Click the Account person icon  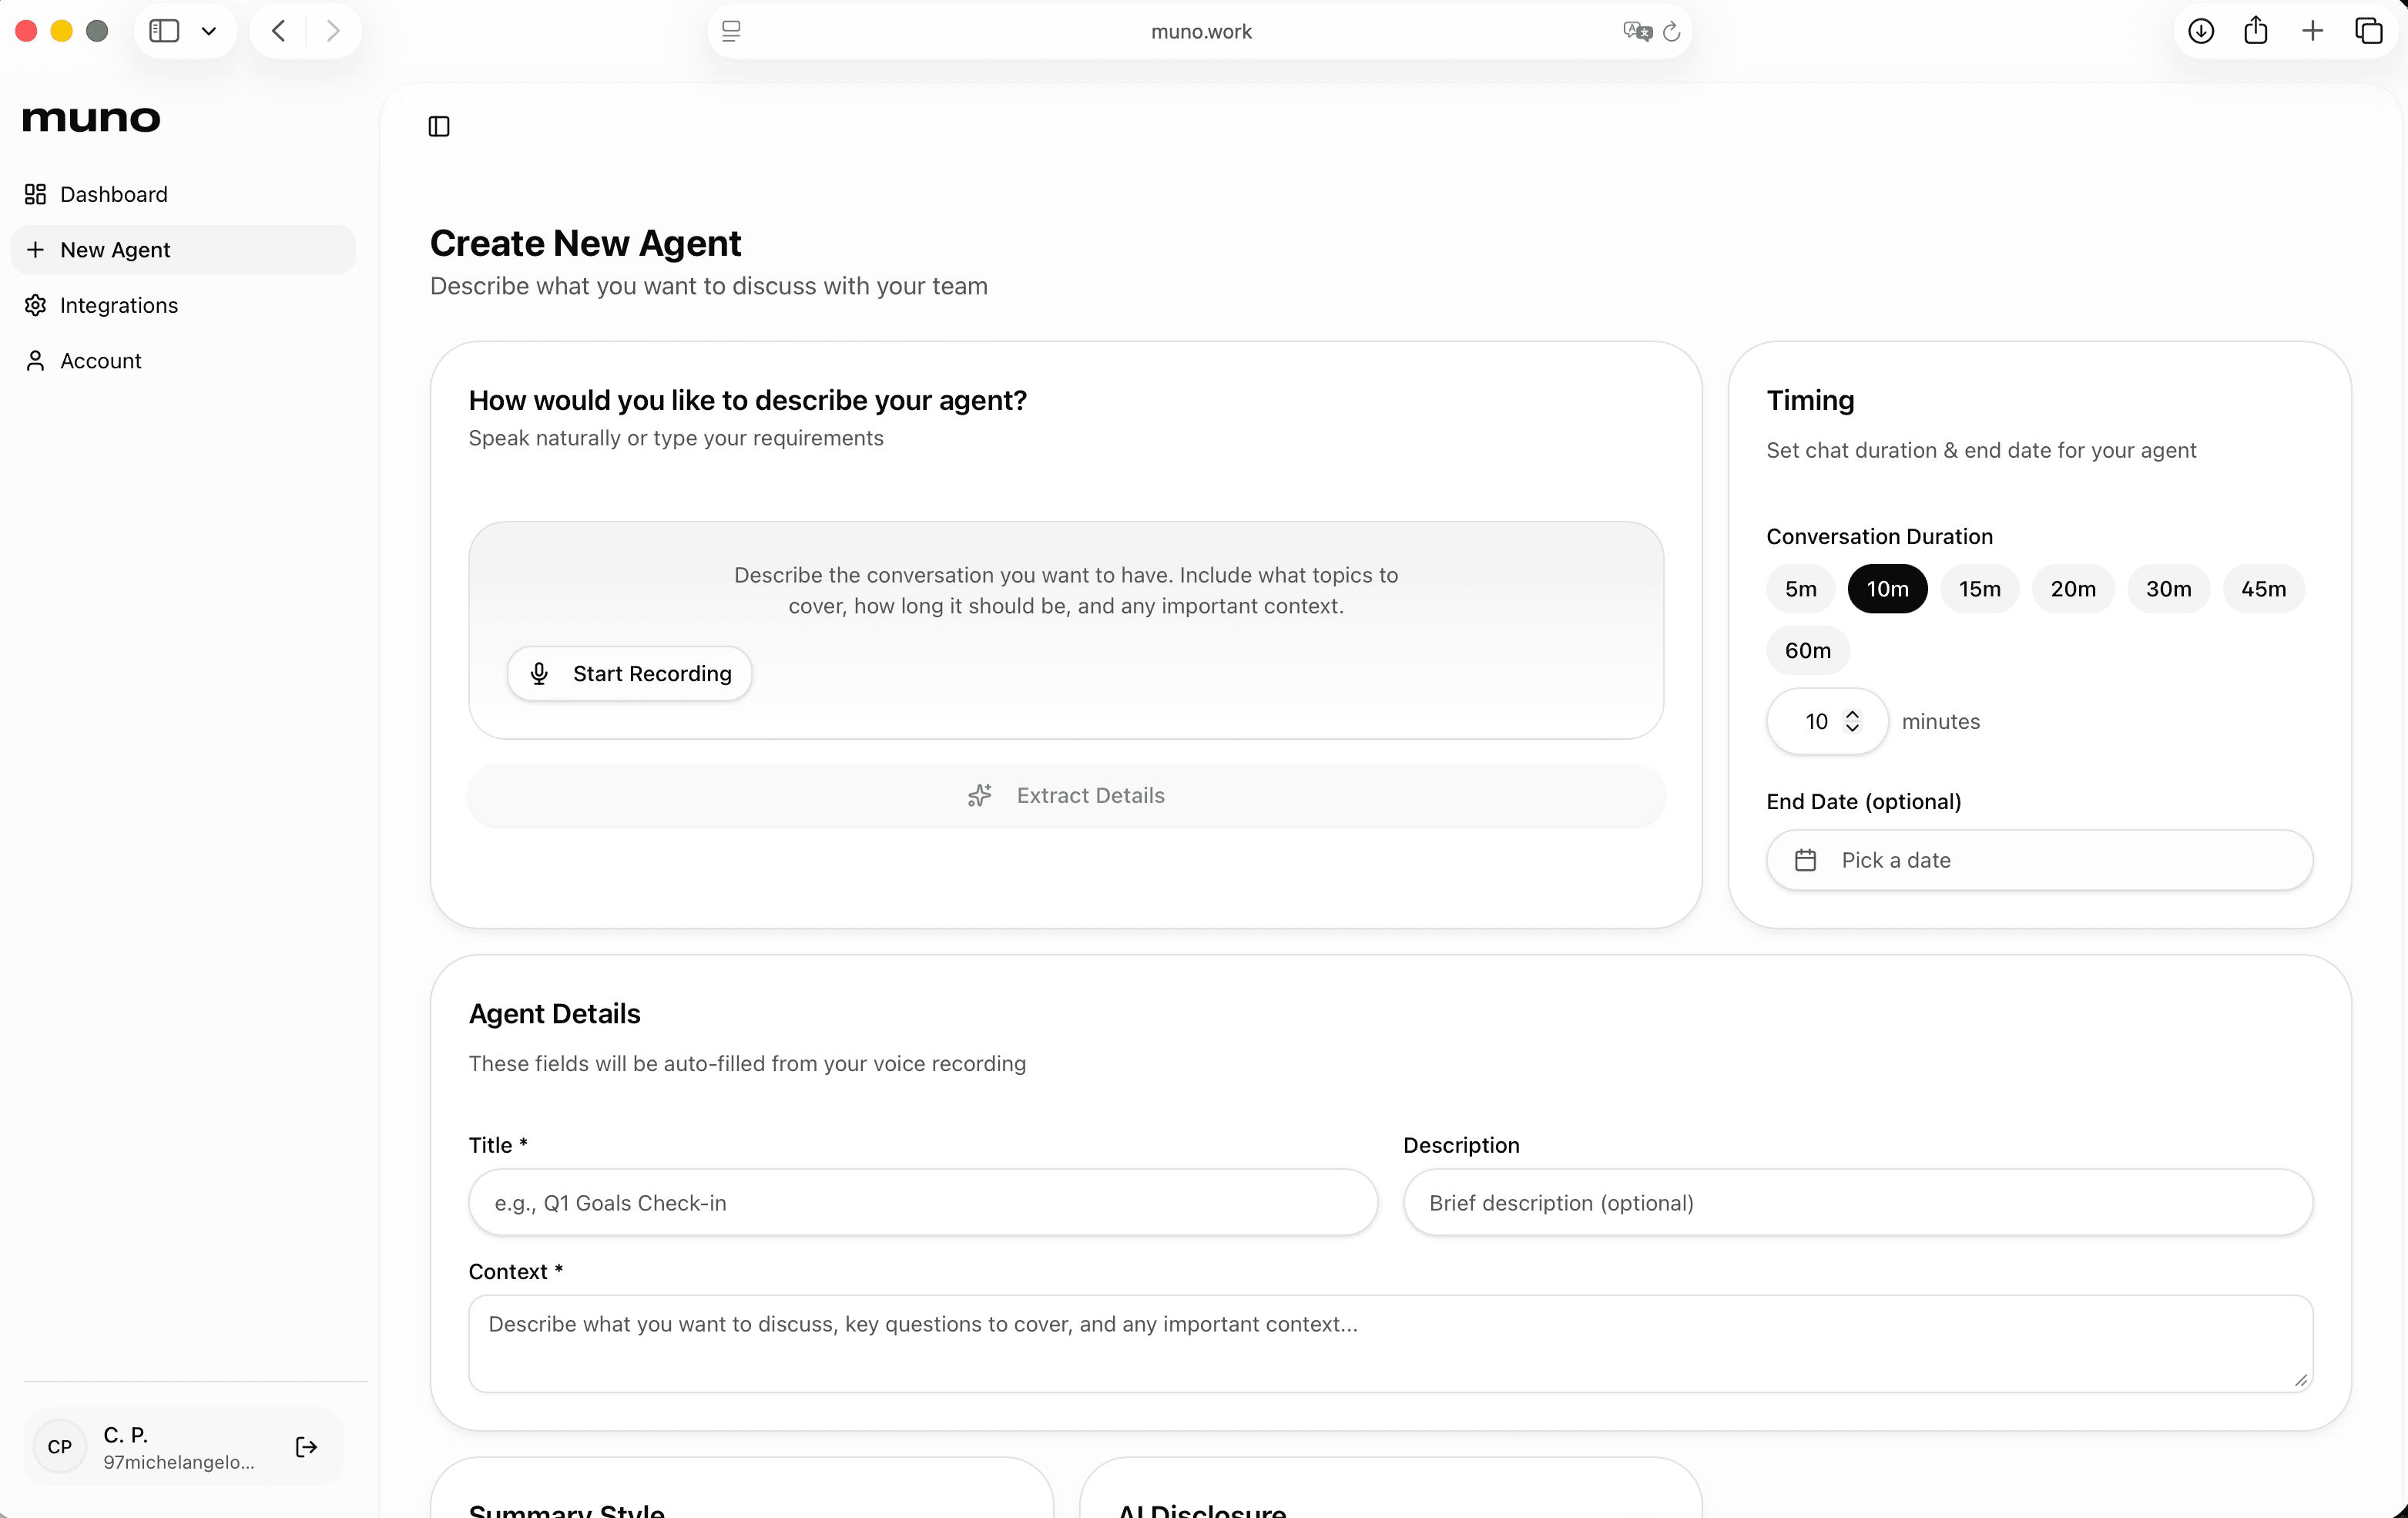pos(36,360)
